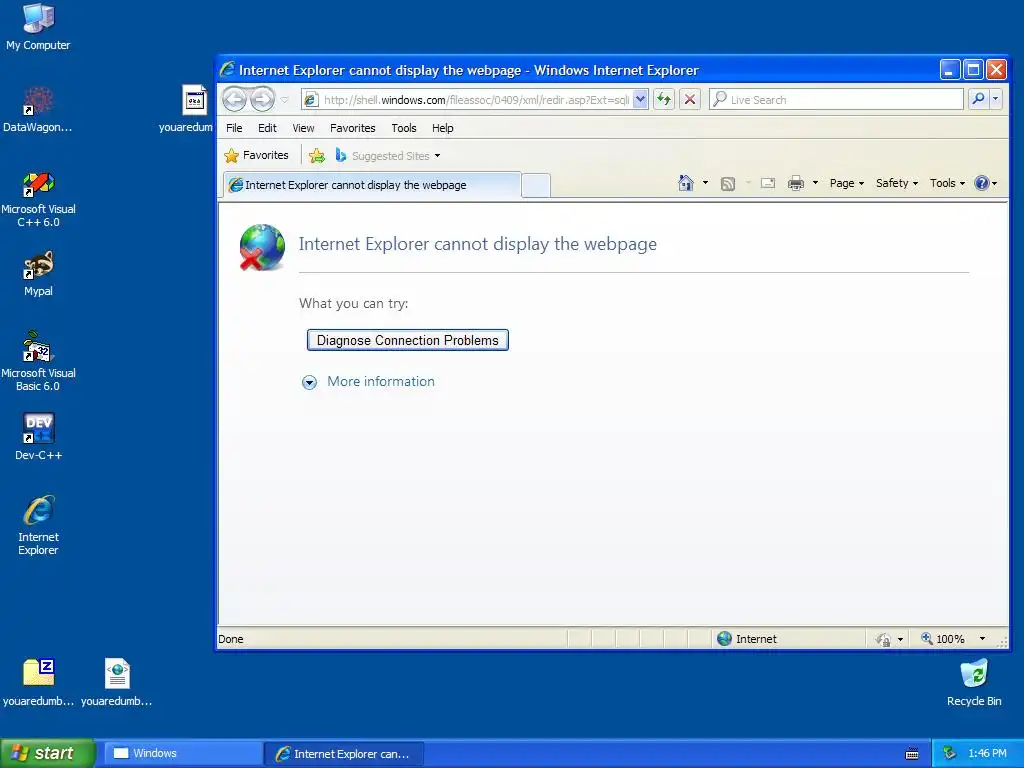Switch to Windows taskbar item
The width and height of the screenshot is (1024, 768).
(x=183, y=753)
